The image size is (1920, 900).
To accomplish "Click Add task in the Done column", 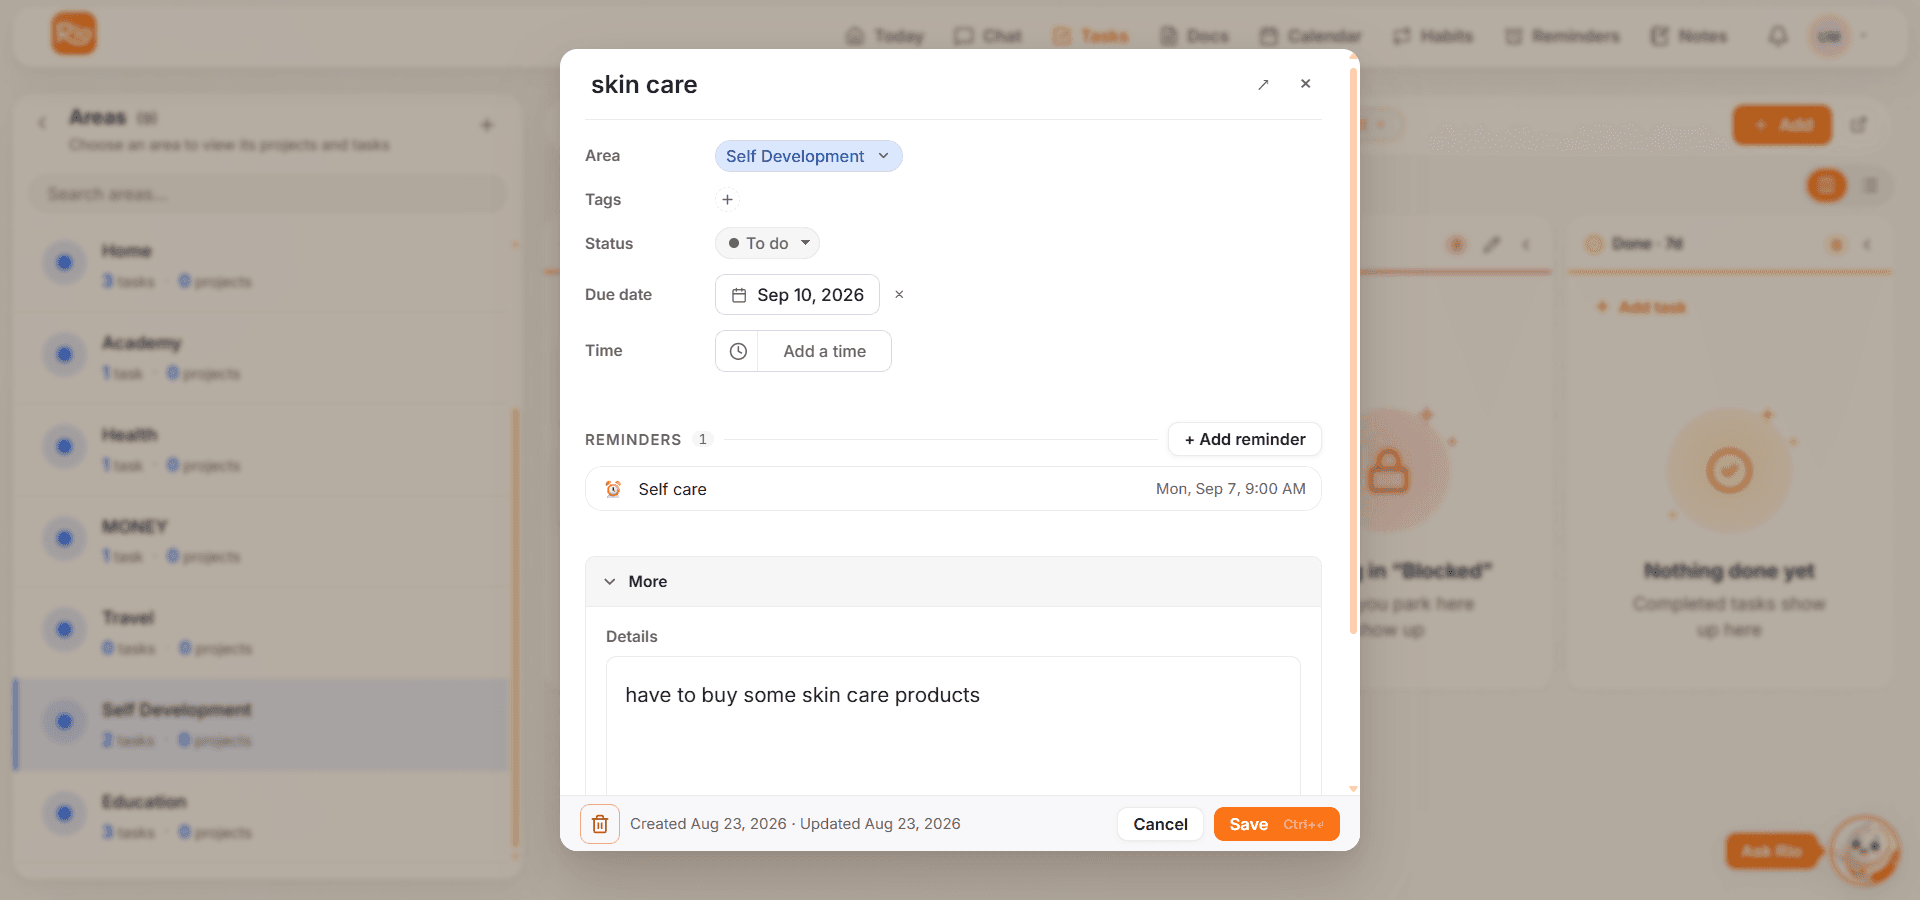I will coord(1641,307).
